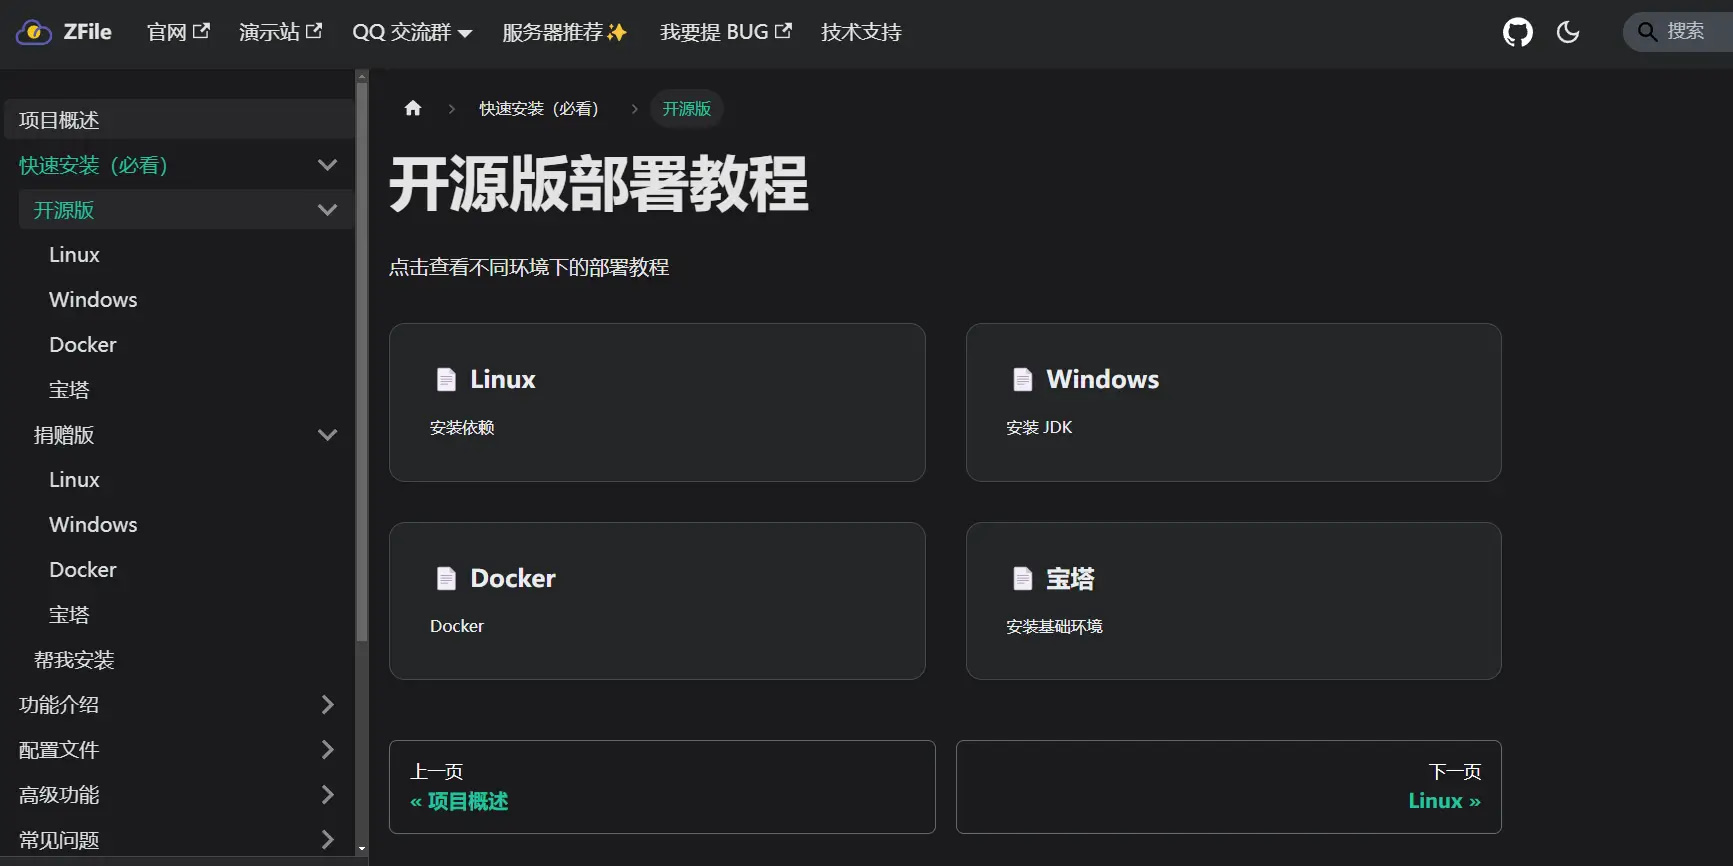Expand the 配置文件 sidebar section
Viewport: 1733px width, 866px height.
[327, 750]
